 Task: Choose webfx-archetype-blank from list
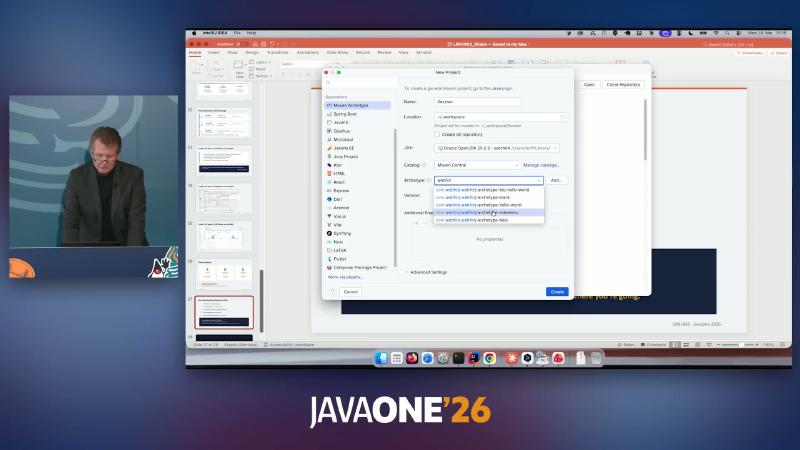[489, 197]
